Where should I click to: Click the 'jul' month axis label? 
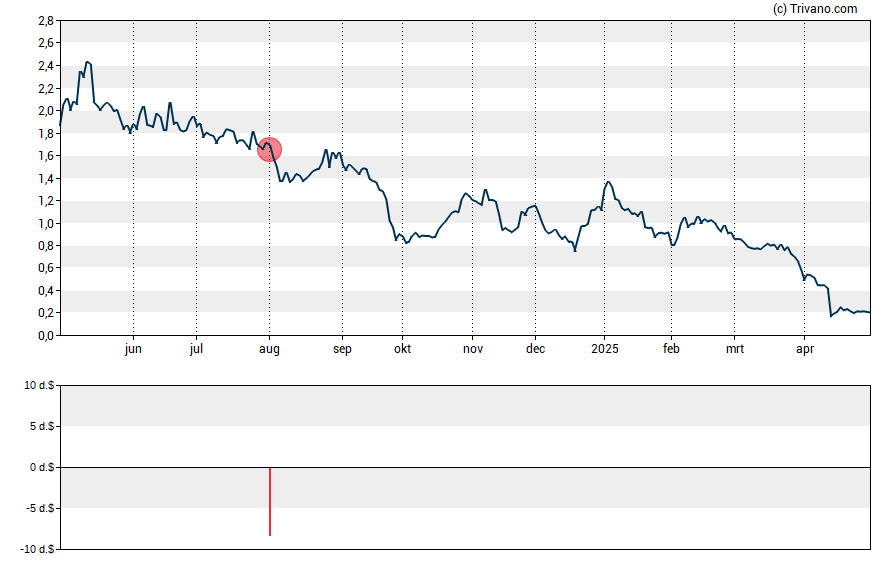pos(196,349)
